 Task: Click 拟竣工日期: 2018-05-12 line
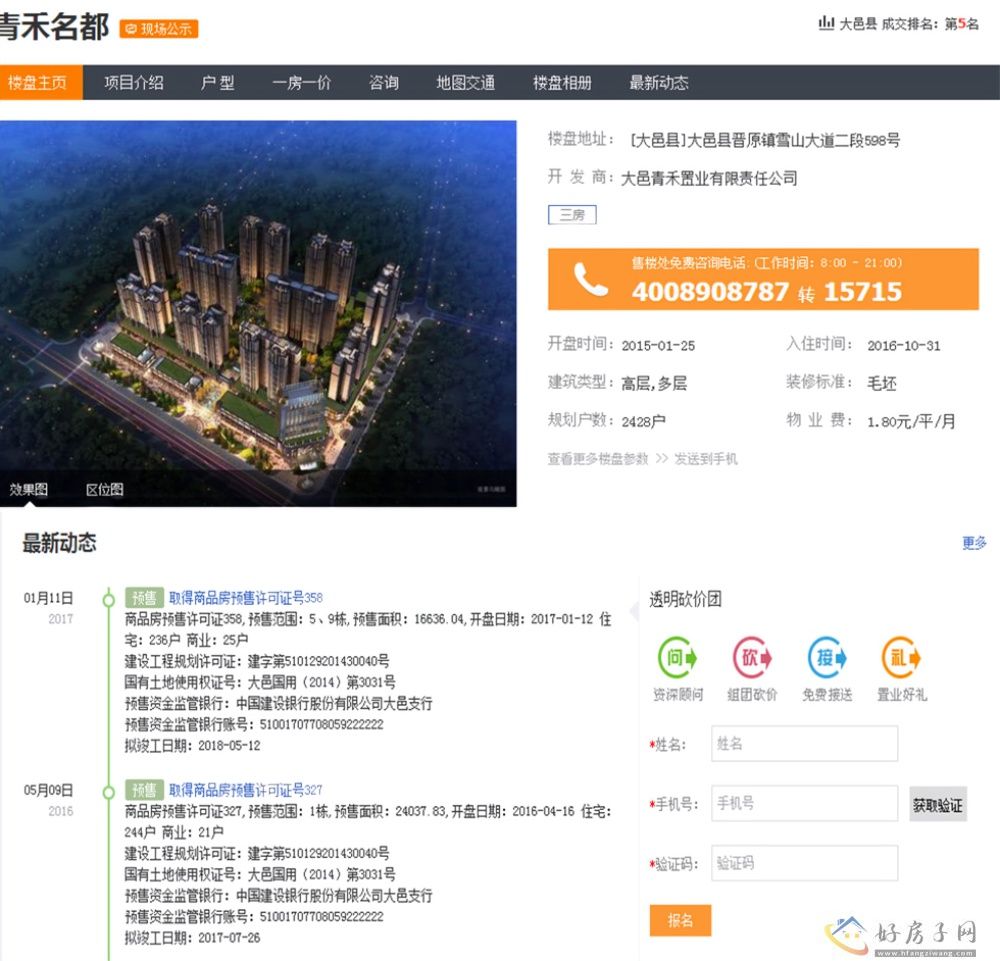tap(193, 745)
